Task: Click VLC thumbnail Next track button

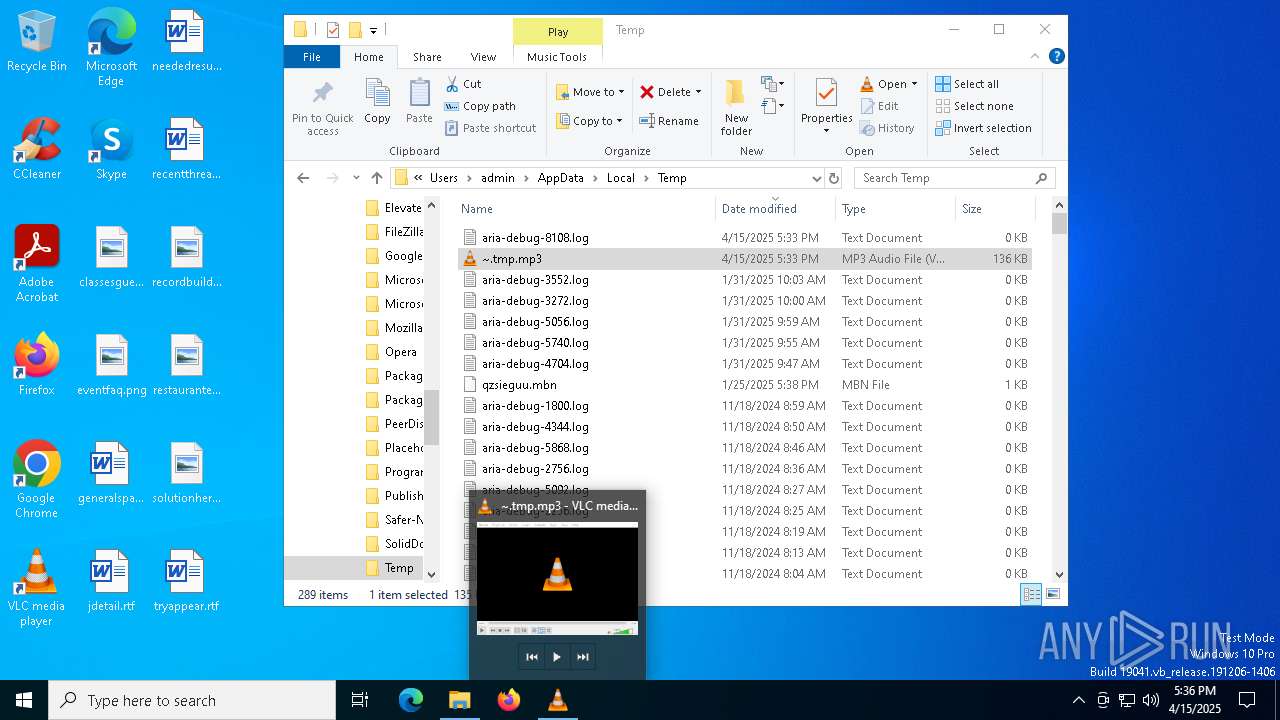Action: [x=582, y=657]
